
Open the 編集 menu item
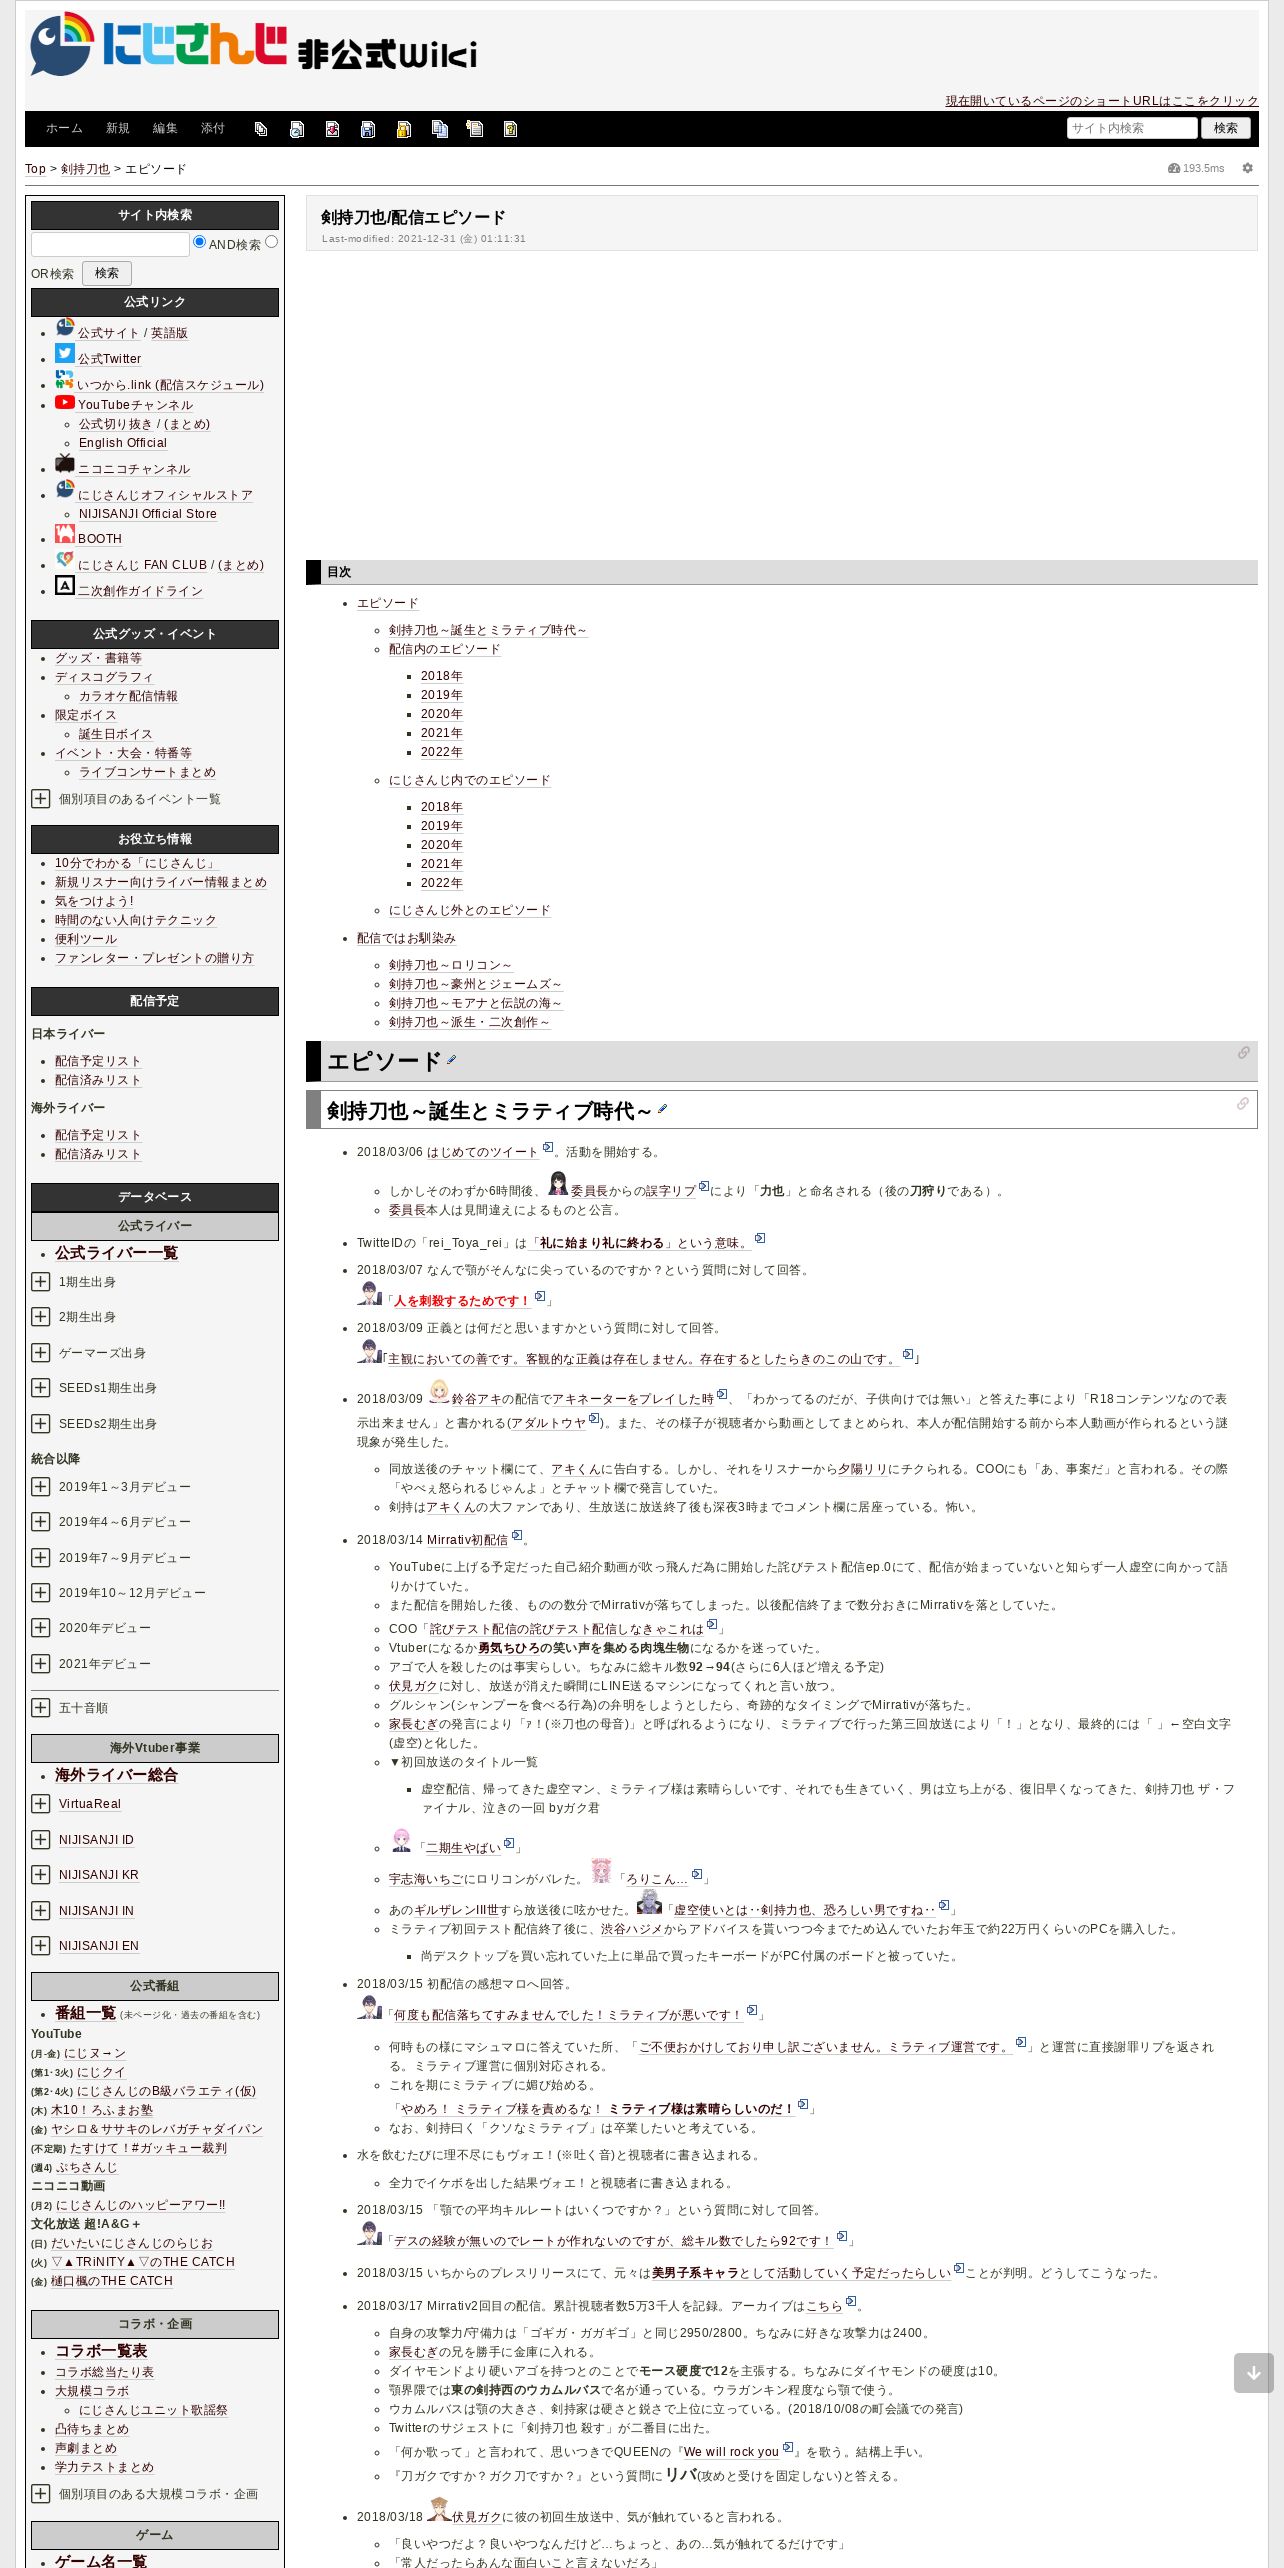[x=165, y=129]
